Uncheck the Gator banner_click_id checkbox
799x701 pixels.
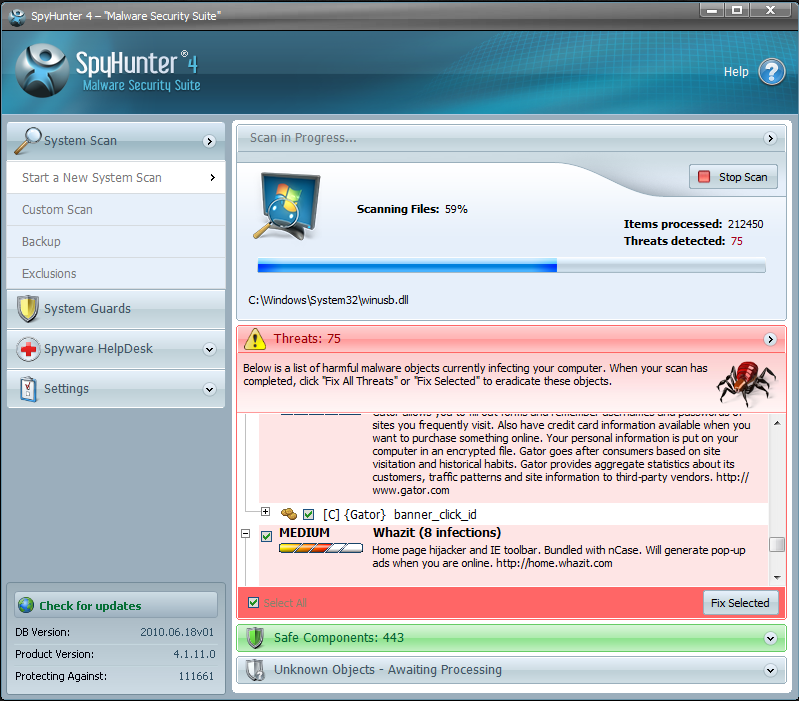pos(308,514)
